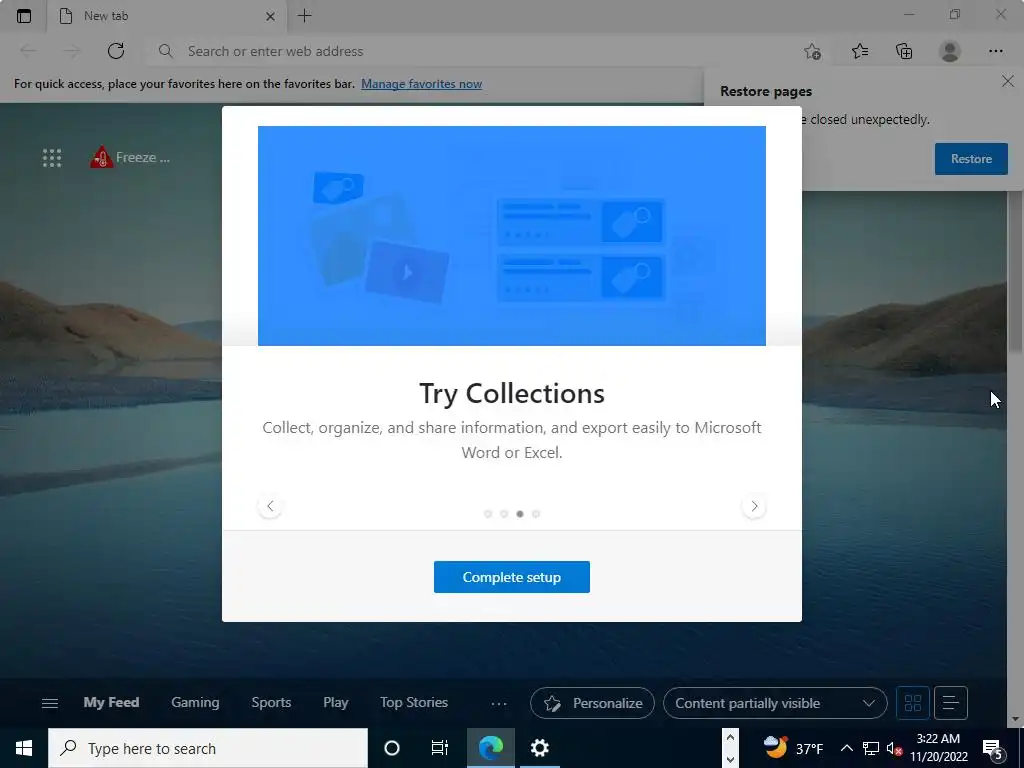The image size is (1024, 768).
Task: Show hidden system tray icons
Action: click(x=846, y=748)
